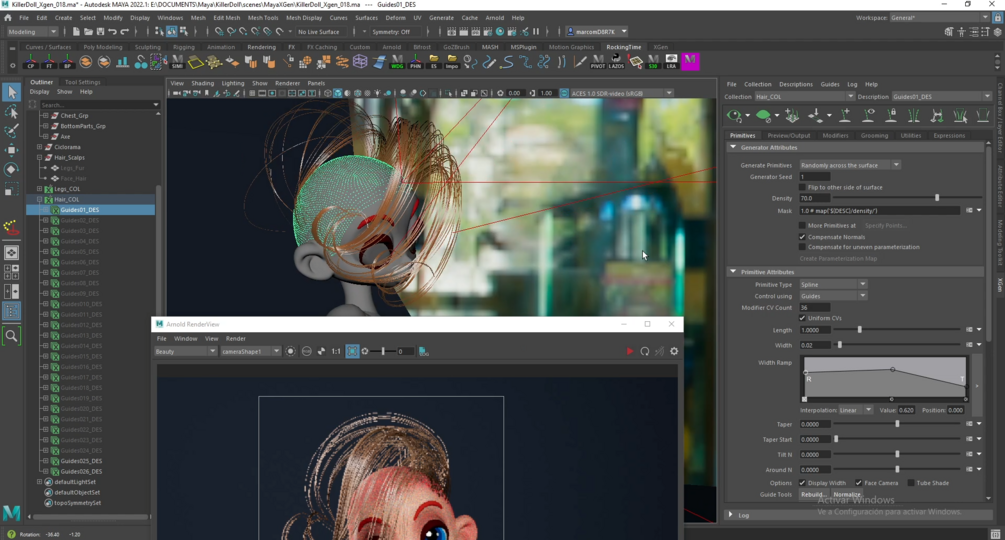Click the XGen green leaf clear-preview icon
Image resolution: width=1005 pixels, height=540 pixels.
coord(763,115)
